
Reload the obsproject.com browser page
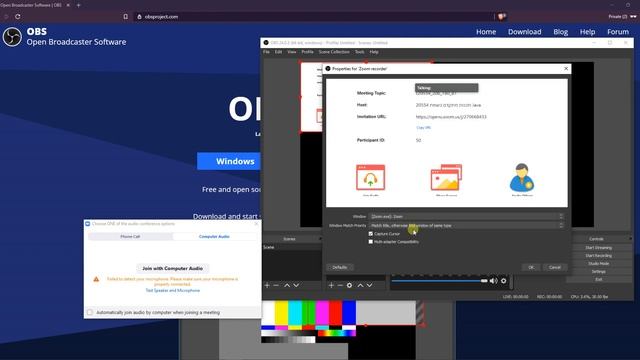18,17
